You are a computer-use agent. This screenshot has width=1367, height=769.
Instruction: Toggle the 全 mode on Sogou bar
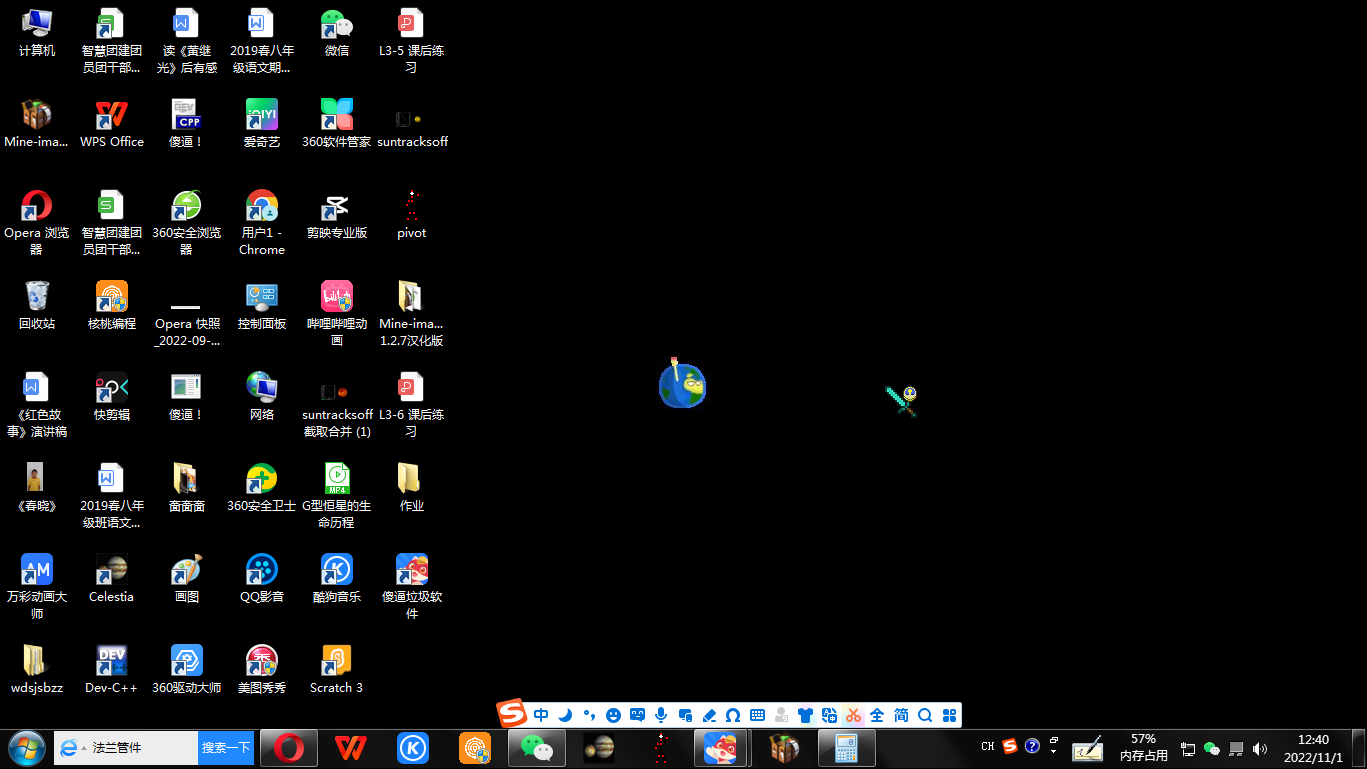[877, 715]
